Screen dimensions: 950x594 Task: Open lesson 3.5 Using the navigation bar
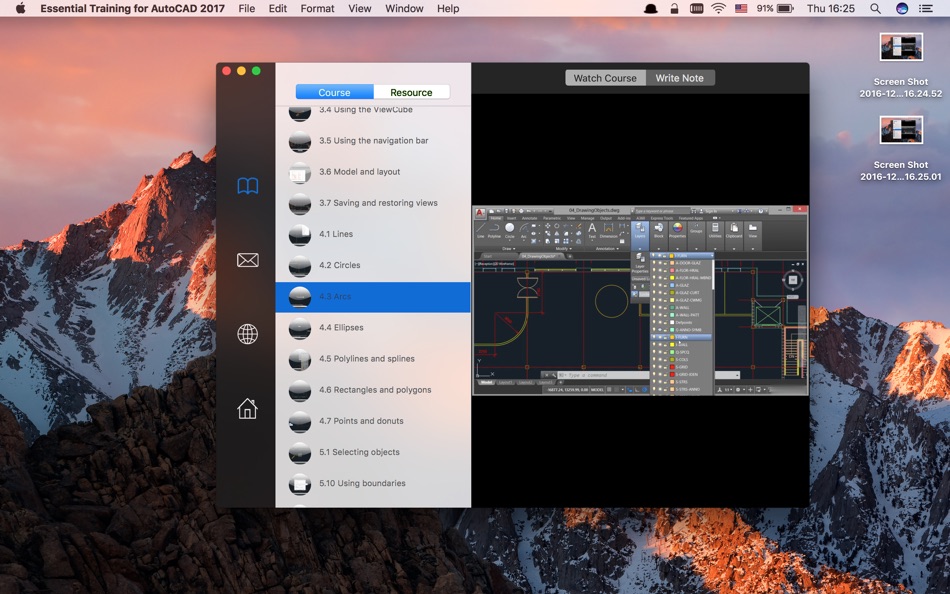(373, 141)
